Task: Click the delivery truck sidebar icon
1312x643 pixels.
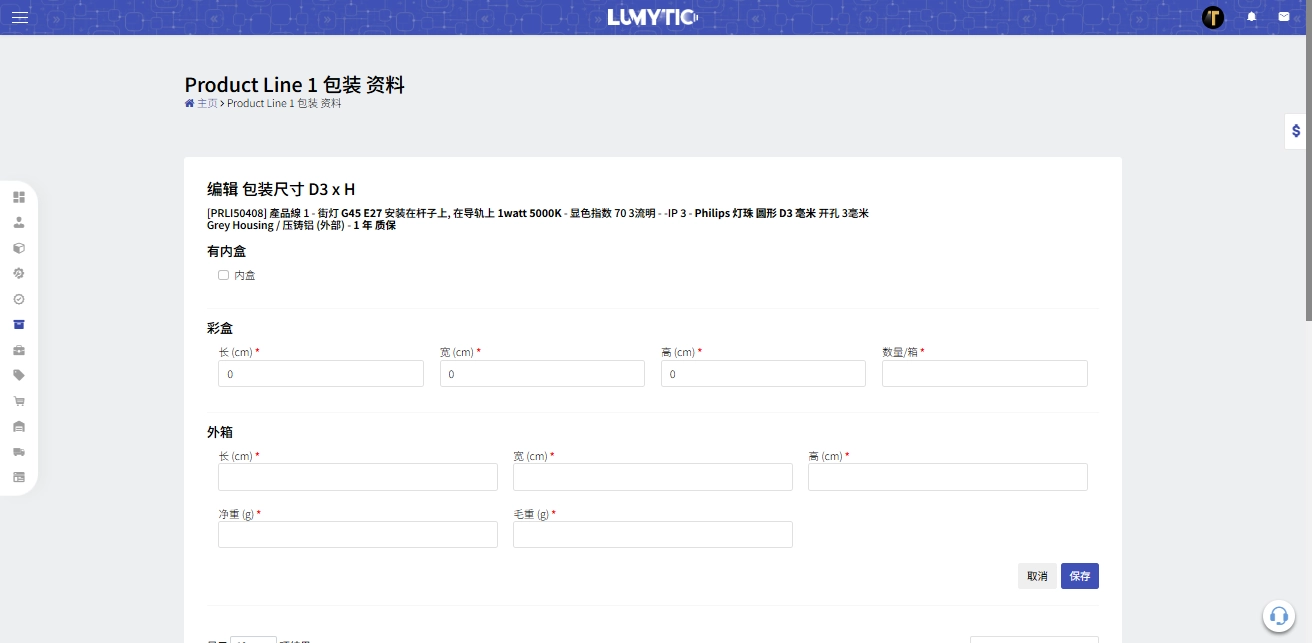Action: (x=19, y=452)
